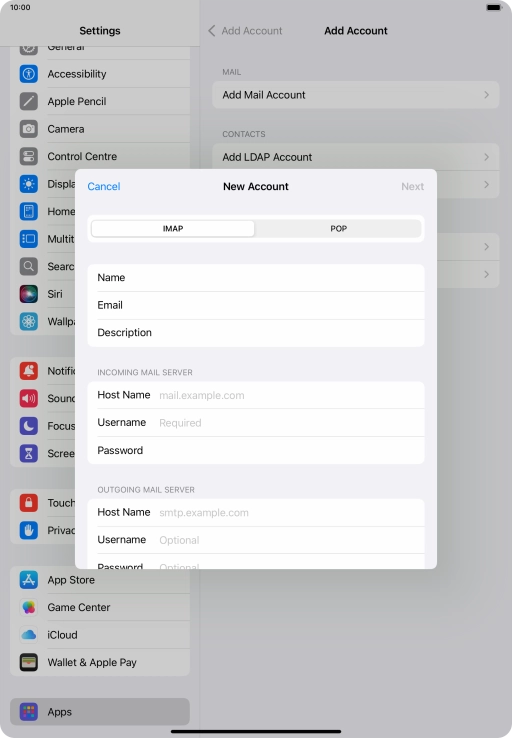Select Game Center in Settings sidebar
Image resolution: width=512 pixels, height=738 pixels.
click(100, 607)
